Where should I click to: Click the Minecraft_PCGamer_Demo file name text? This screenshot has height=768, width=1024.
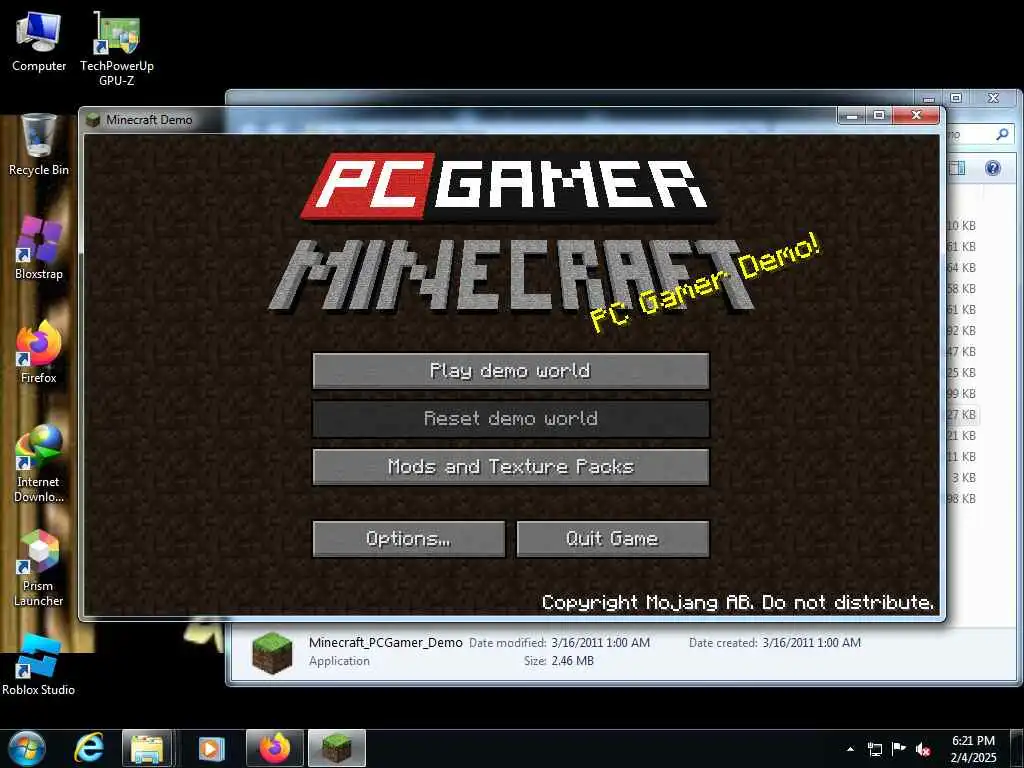pyautogui.click(x=385, y=643)
